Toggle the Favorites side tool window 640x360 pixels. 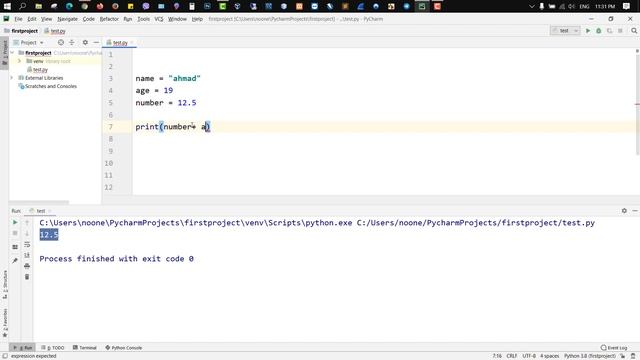4,322
